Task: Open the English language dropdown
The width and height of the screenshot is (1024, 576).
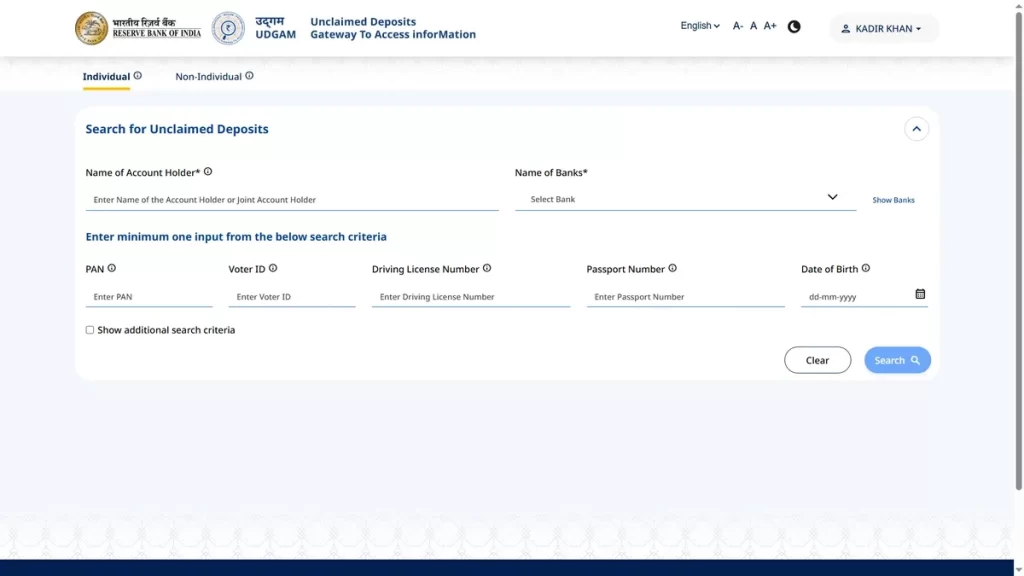Action: tap(700, 26)
